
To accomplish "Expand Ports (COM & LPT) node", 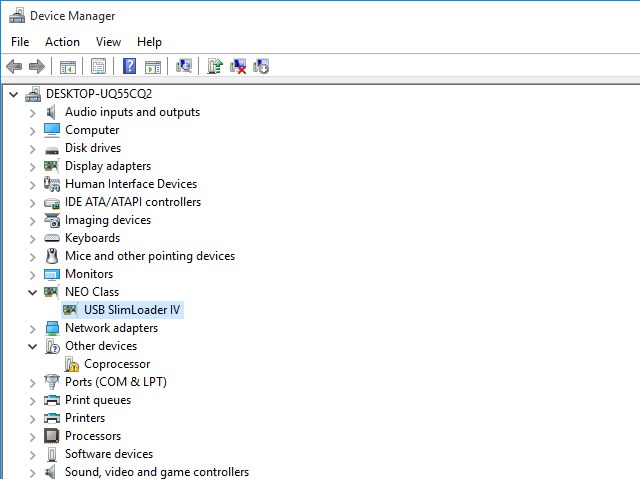I will tap(33, 382).
